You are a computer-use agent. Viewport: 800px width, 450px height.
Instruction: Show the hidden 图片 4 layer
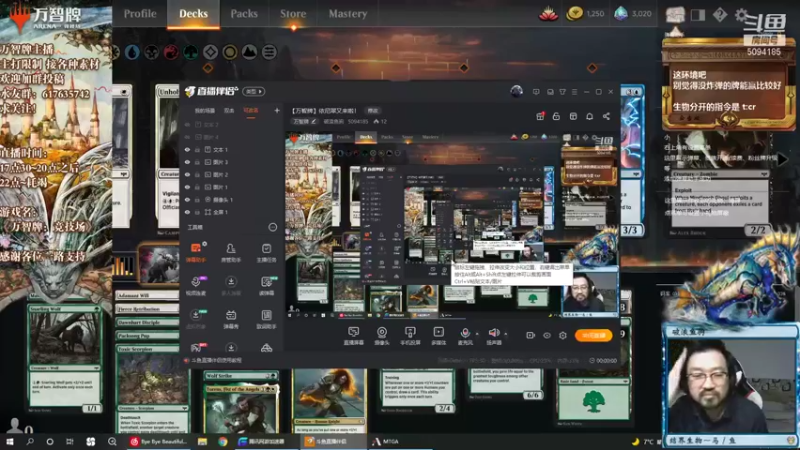pos(187,137)
